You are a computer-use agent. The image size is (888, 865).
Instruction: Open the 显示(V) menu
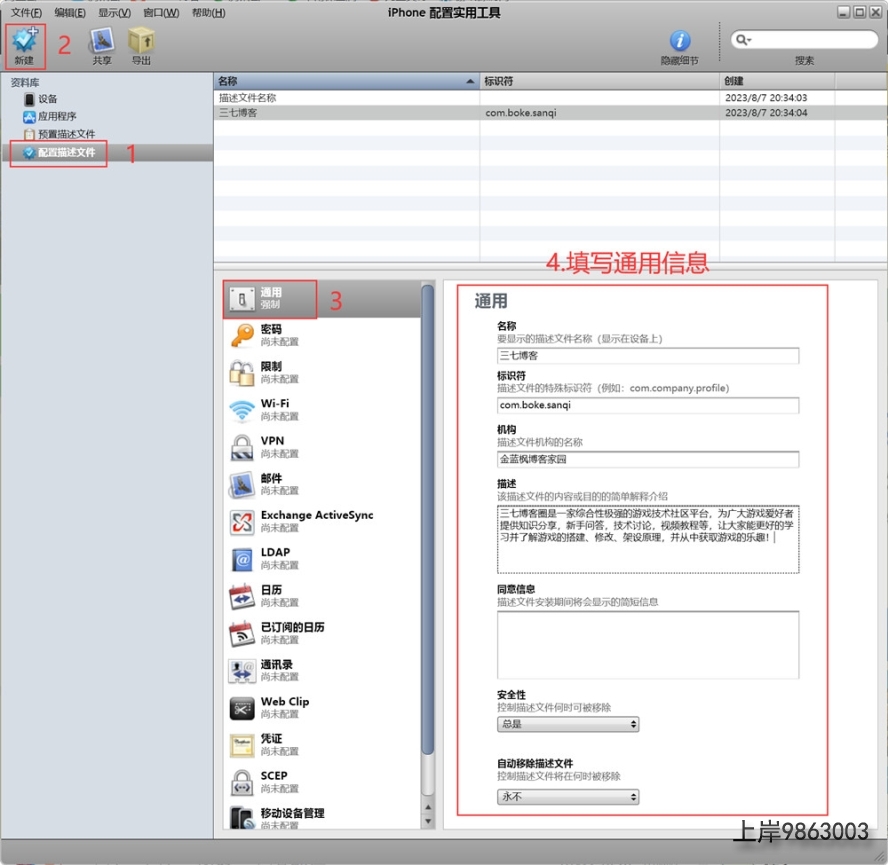114,12
